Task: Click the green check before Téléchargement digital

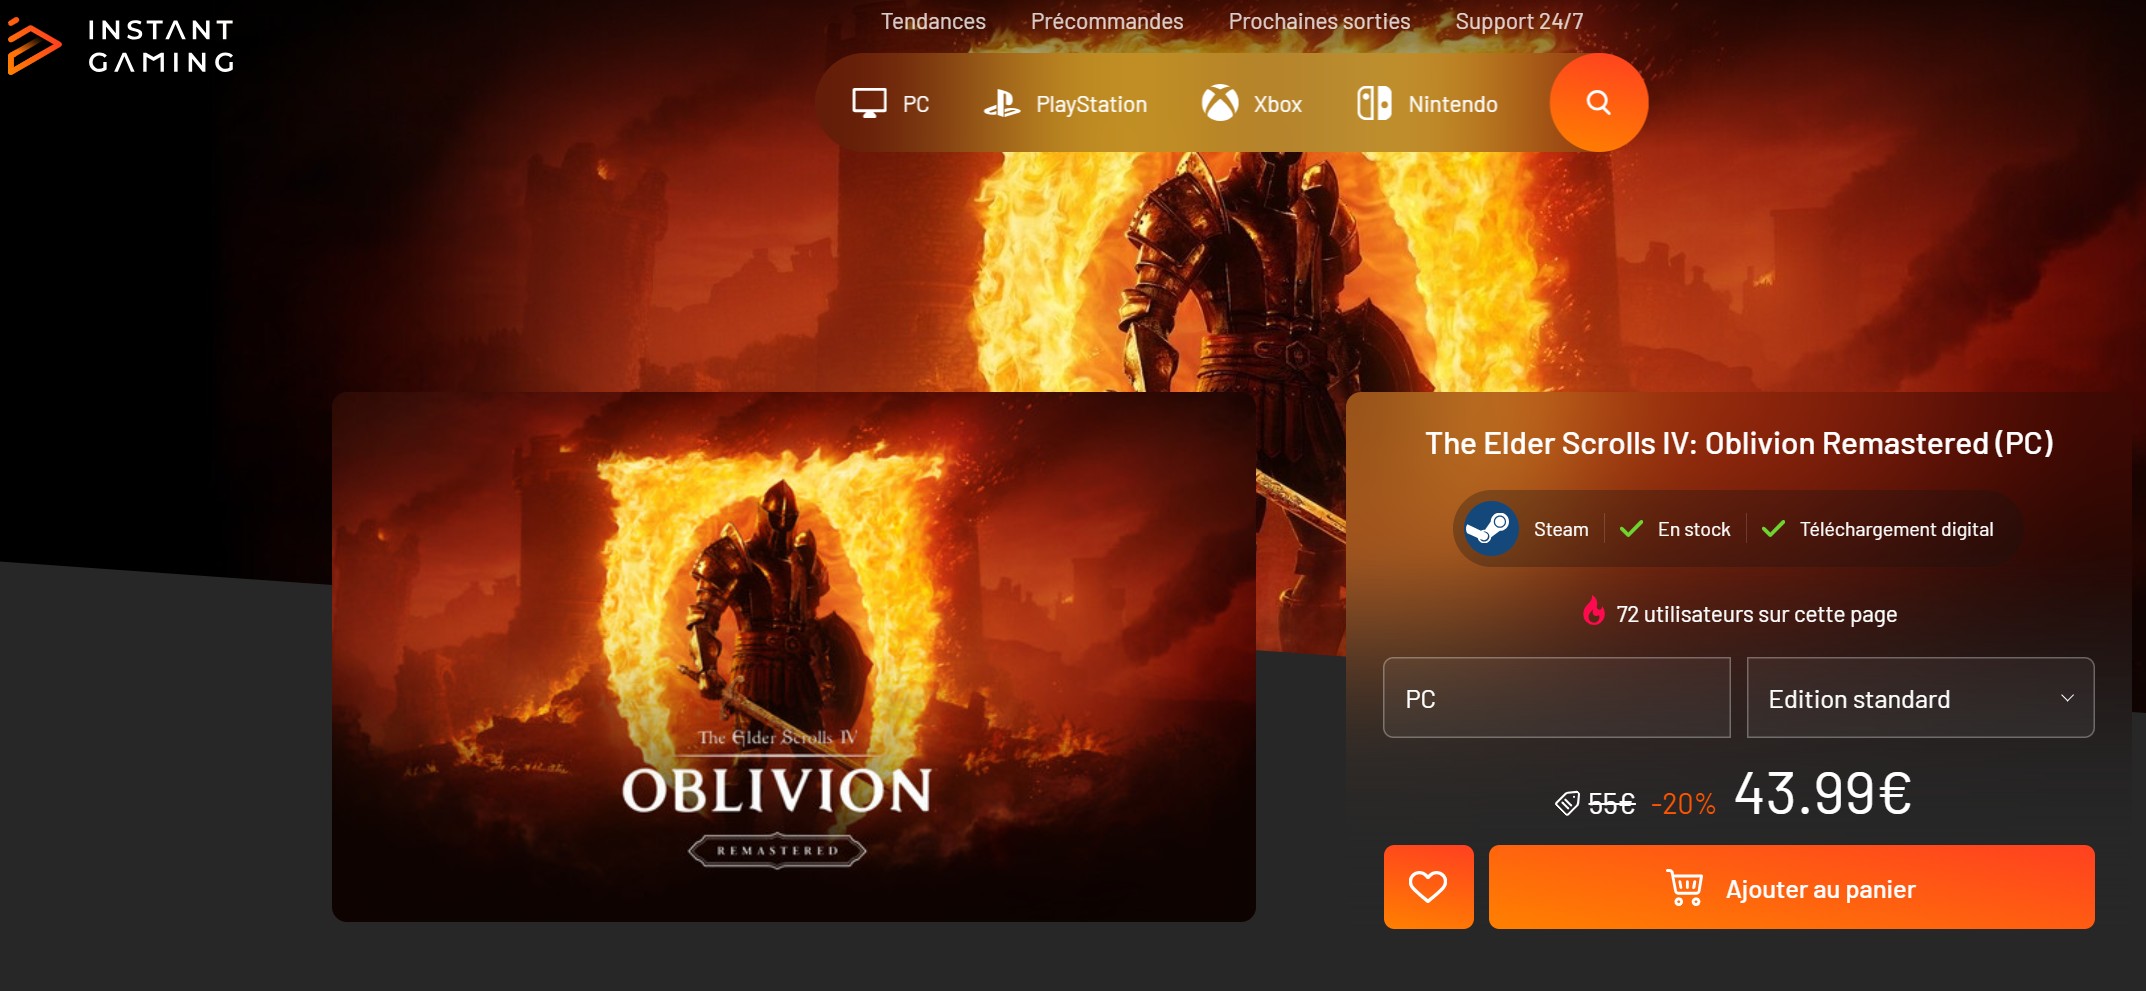Action: point(1773,529)
